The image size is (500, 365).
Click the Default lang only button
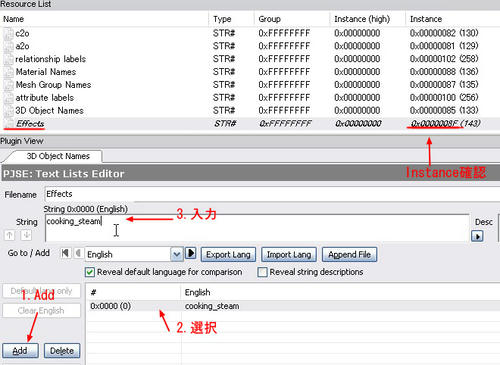click(x=41, y=291)
